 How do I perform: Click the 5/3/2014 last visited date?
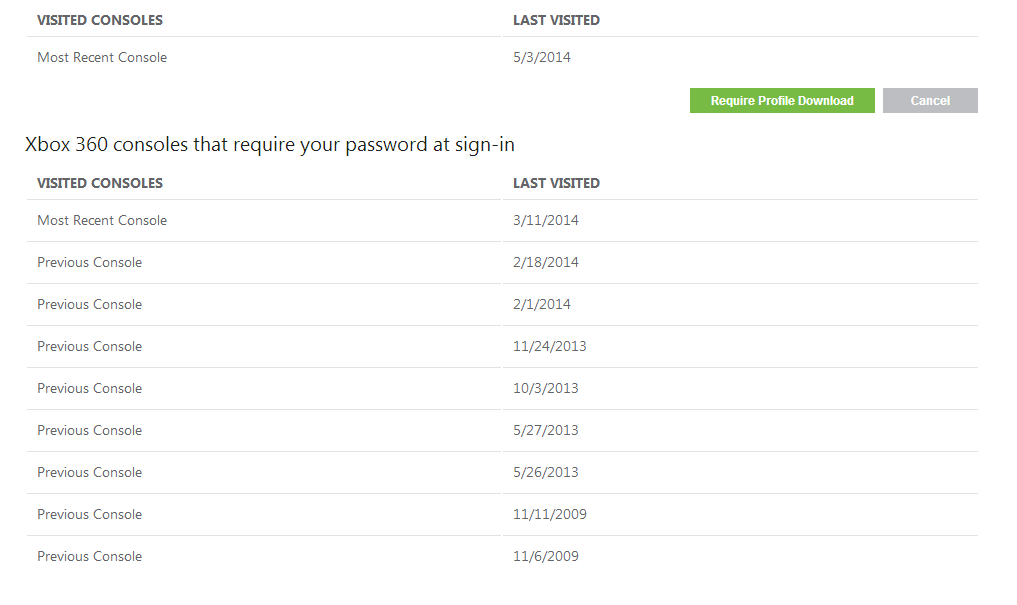[541, 58]
